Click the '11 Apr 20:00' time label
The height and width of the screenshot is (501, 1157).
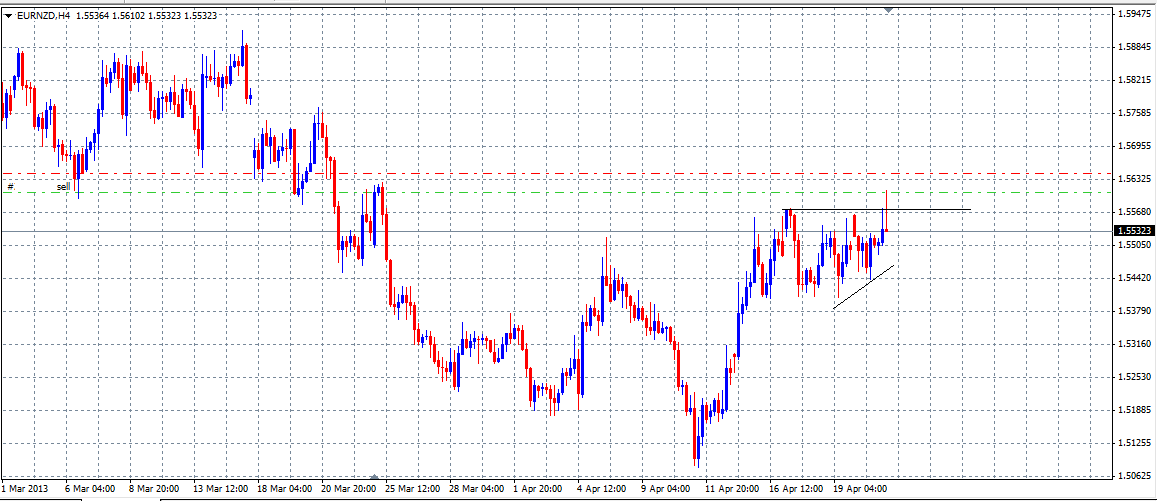tap(731, 489)
